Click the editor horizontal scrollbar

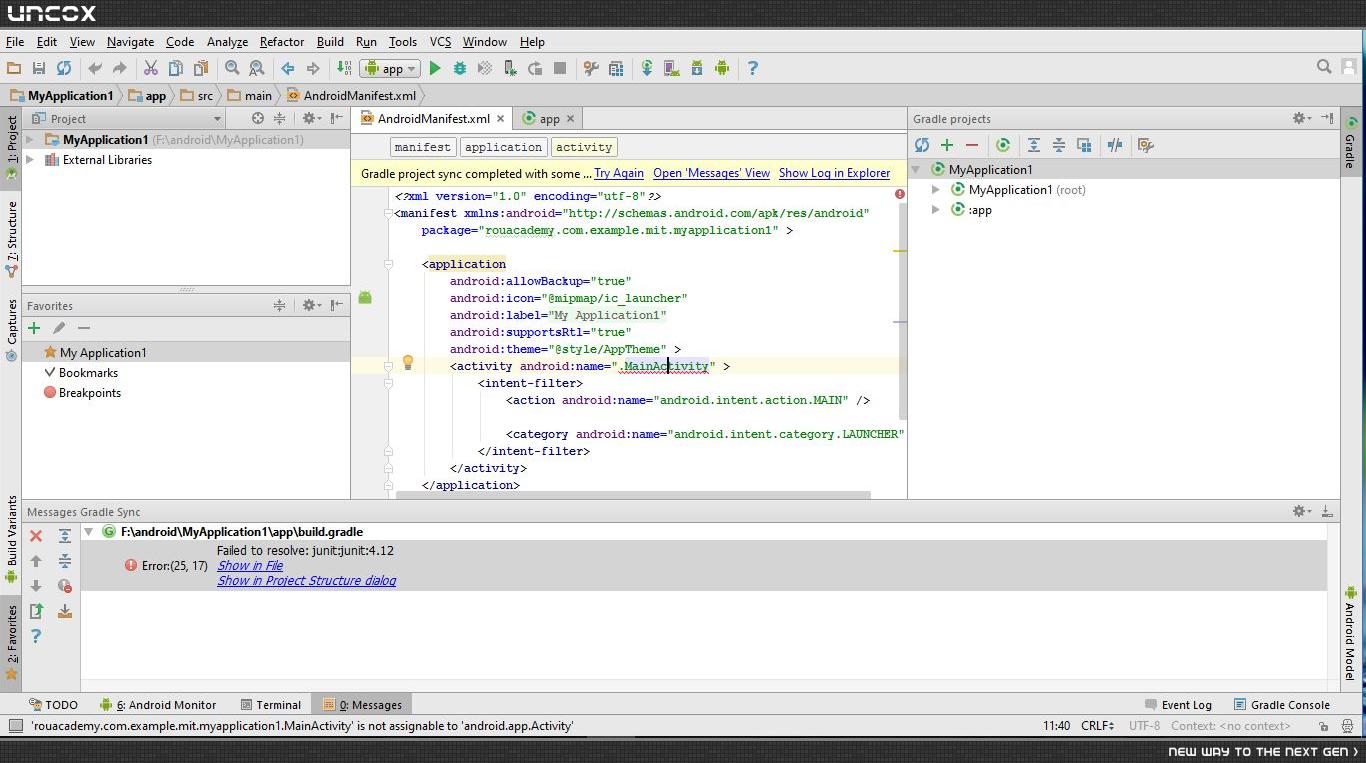click(633, 495)
